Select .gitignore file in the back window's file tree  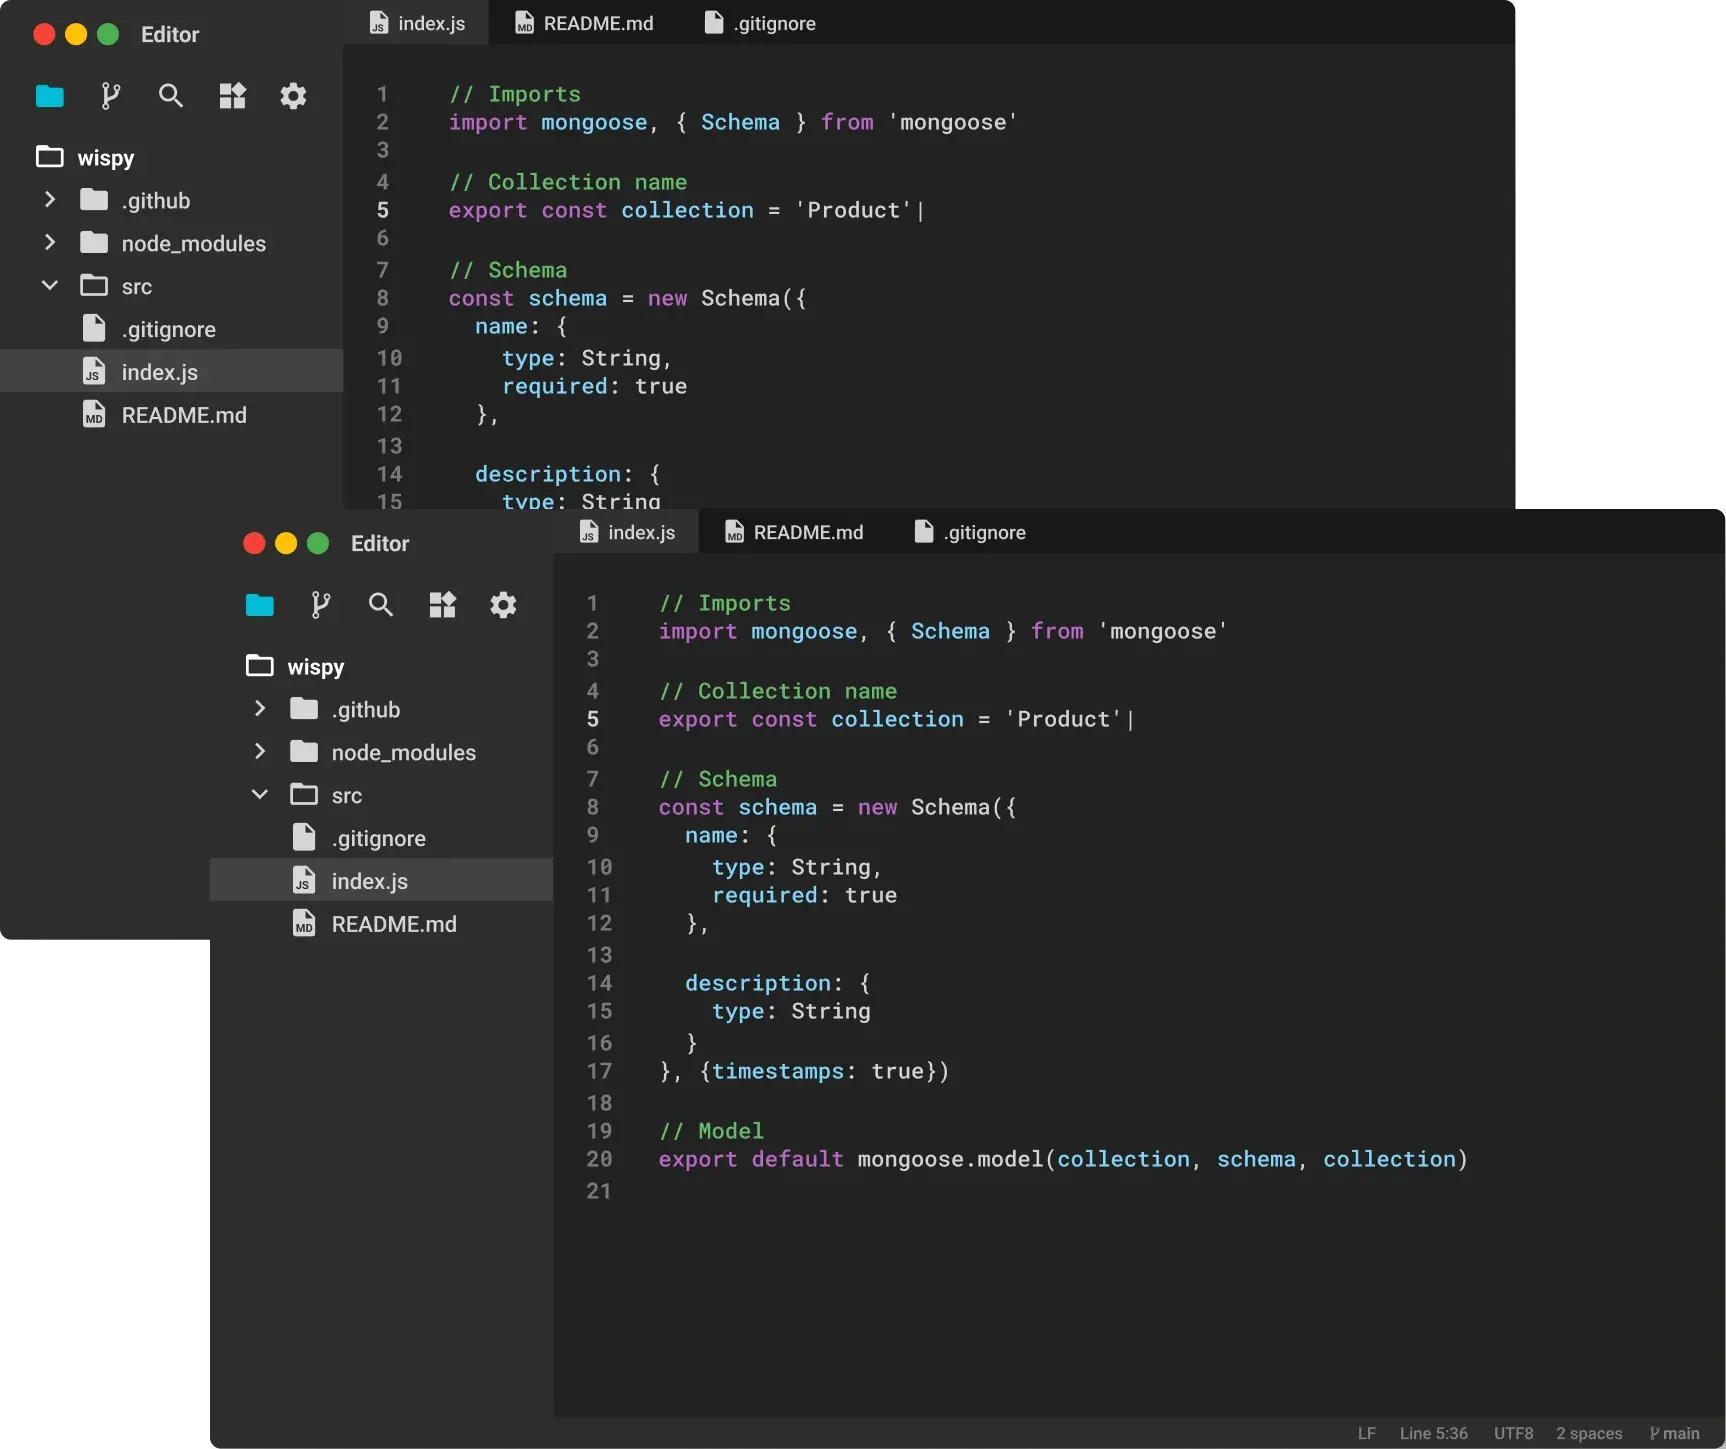tap(168, 330)
